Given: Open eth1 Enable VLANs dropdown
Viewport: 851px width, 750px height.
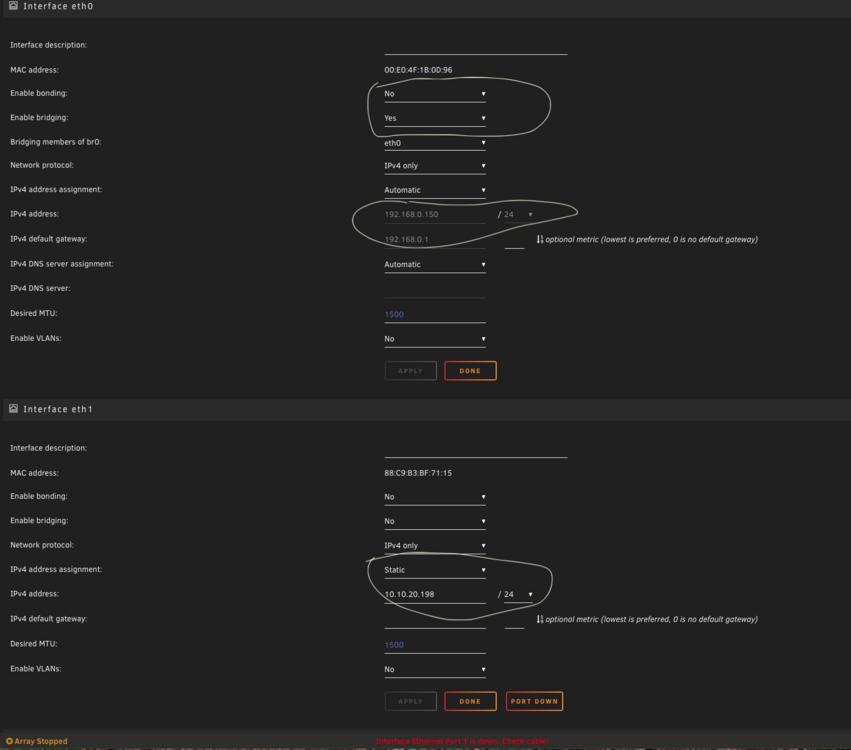Looking at the screenshot, I should click(x=435, y=670).
